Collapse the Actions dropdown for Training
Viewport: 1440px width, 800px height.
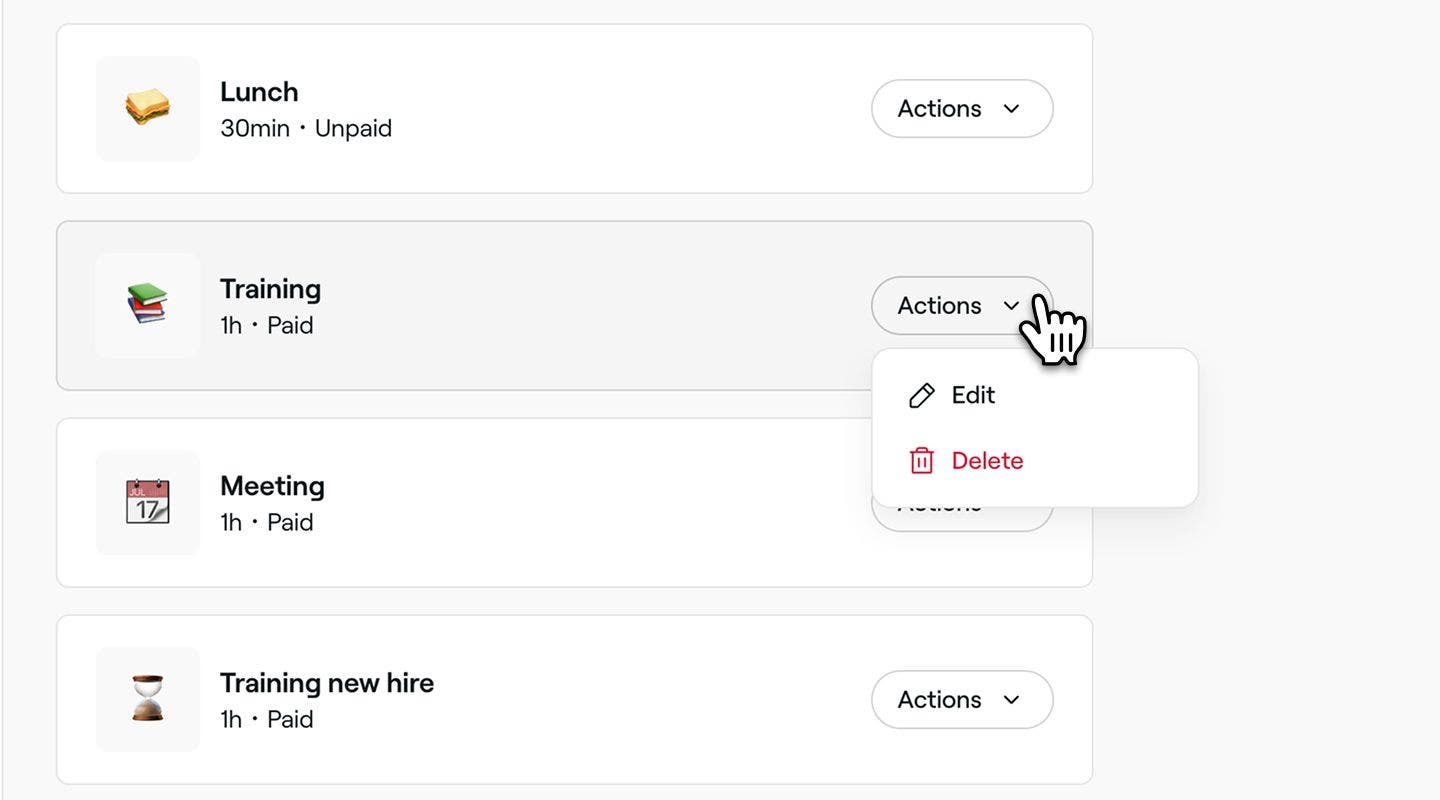pos(962,306)
